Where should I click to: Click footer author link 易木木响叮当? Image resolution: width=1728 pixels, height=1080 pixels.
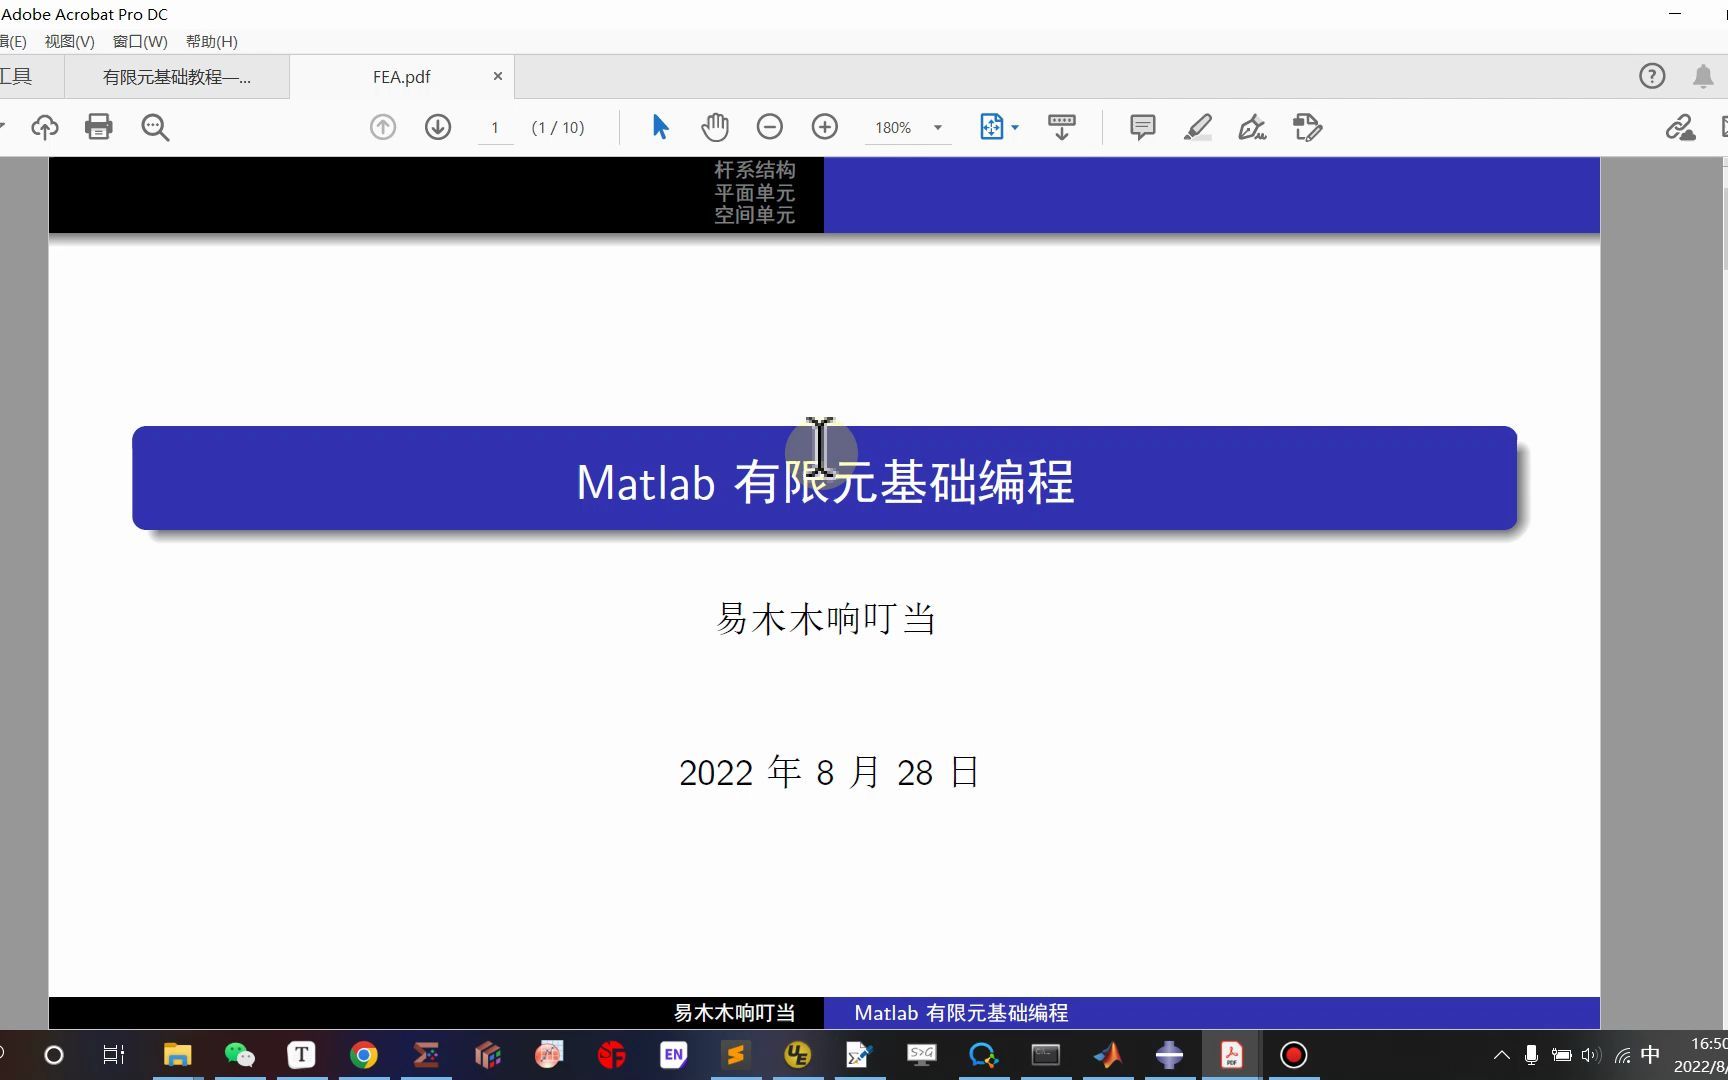click(735, 1013)
